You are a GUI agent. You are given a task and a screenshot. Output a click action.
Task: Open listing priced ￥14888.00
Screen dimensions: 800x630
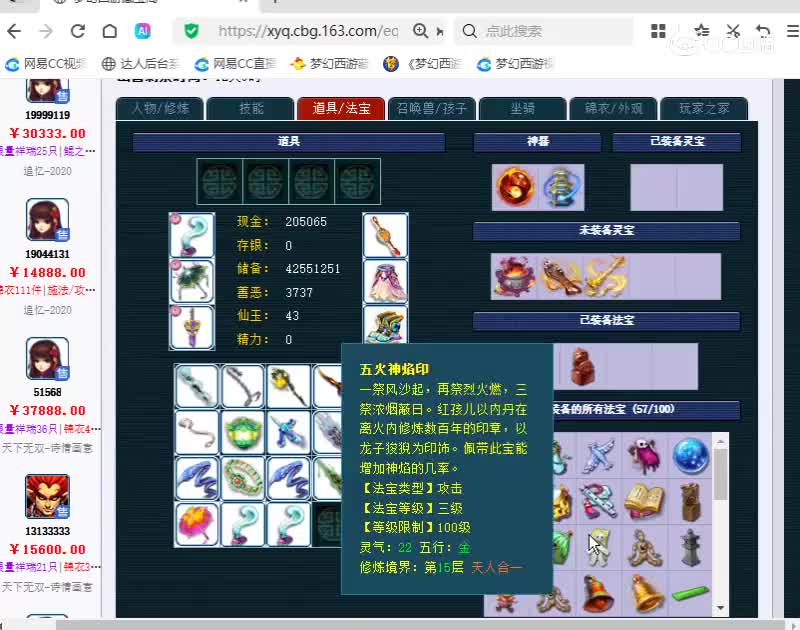click(47, 273)
